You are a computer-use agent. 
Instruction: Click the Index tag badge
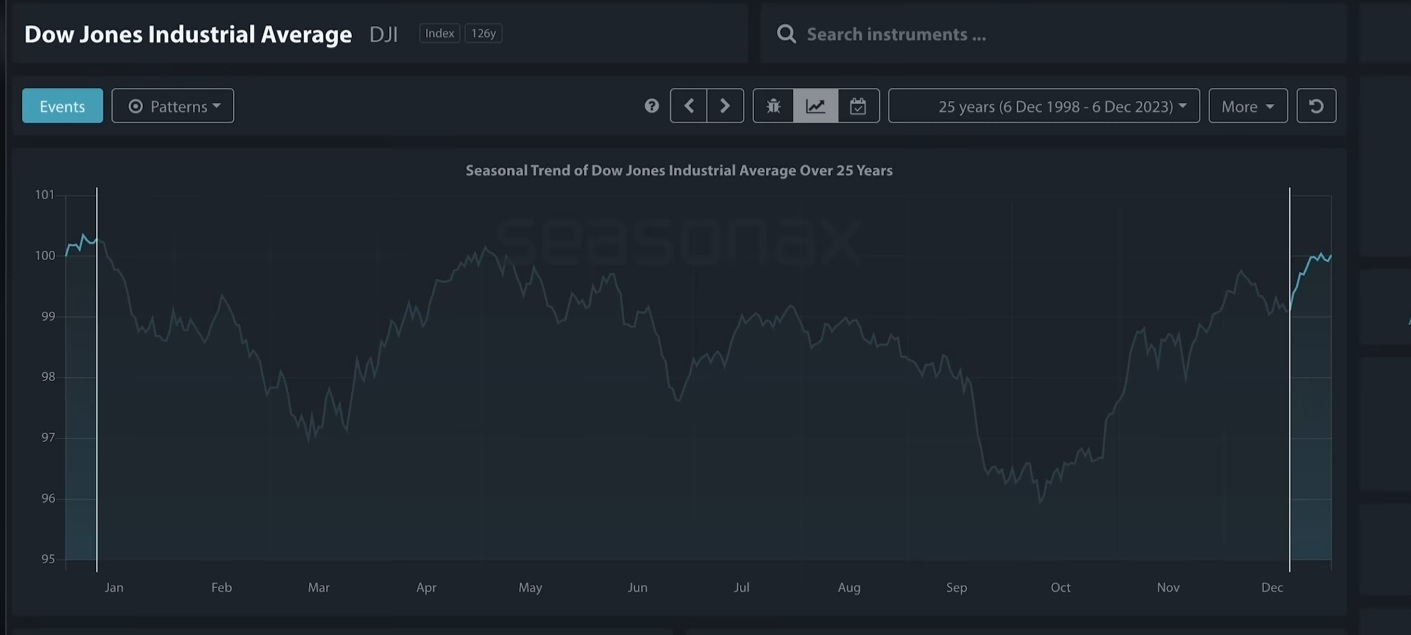pyautogui.click(x=440, y=33)
